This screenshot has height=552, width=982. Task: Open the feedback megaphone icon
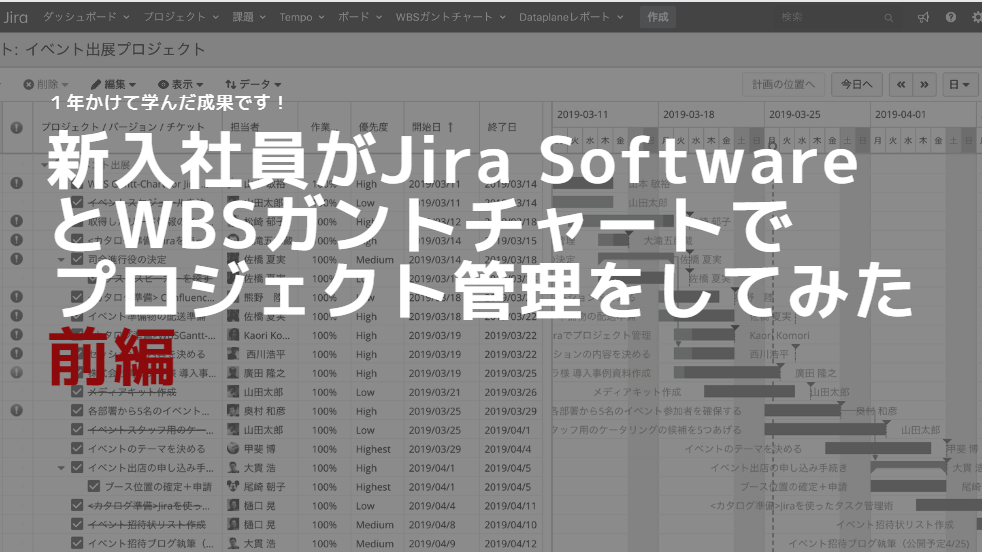tap(923, 18)
